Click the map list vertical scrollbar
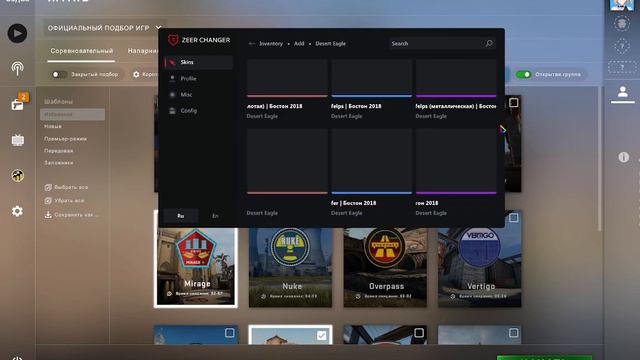 (599, 159)
